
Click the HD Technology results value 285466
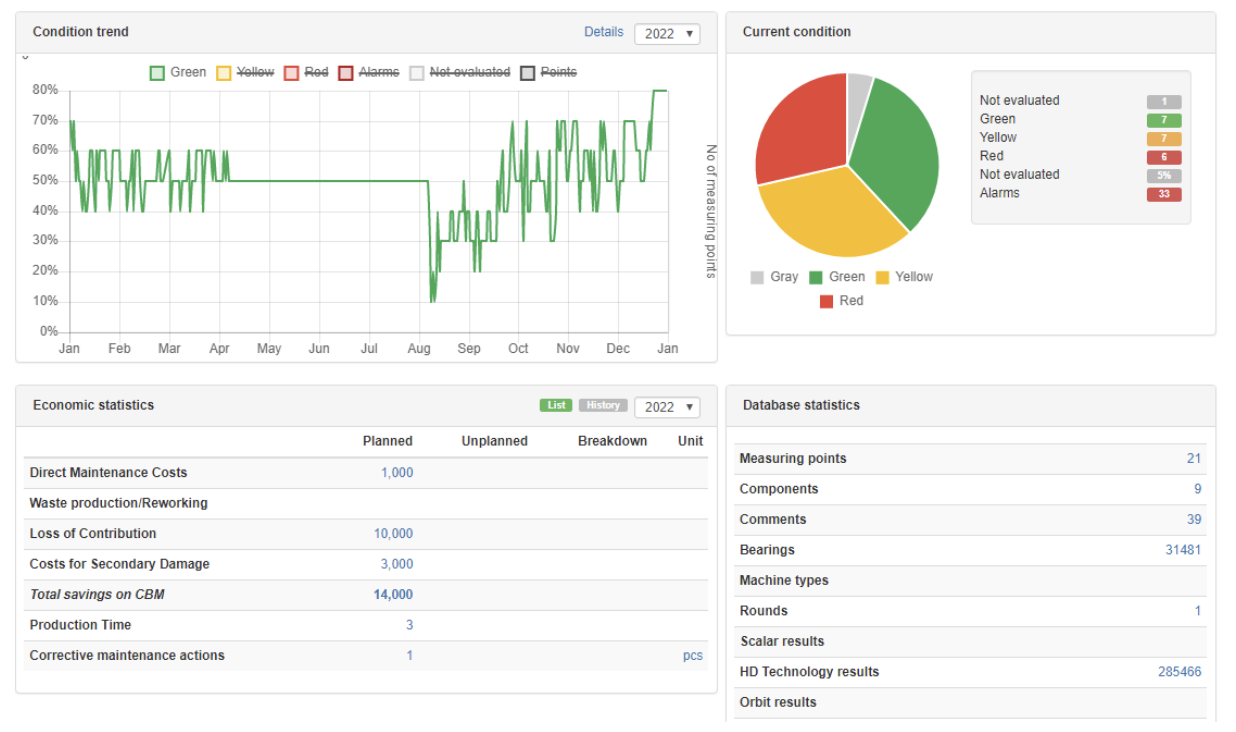click(x=1179, y=672)
